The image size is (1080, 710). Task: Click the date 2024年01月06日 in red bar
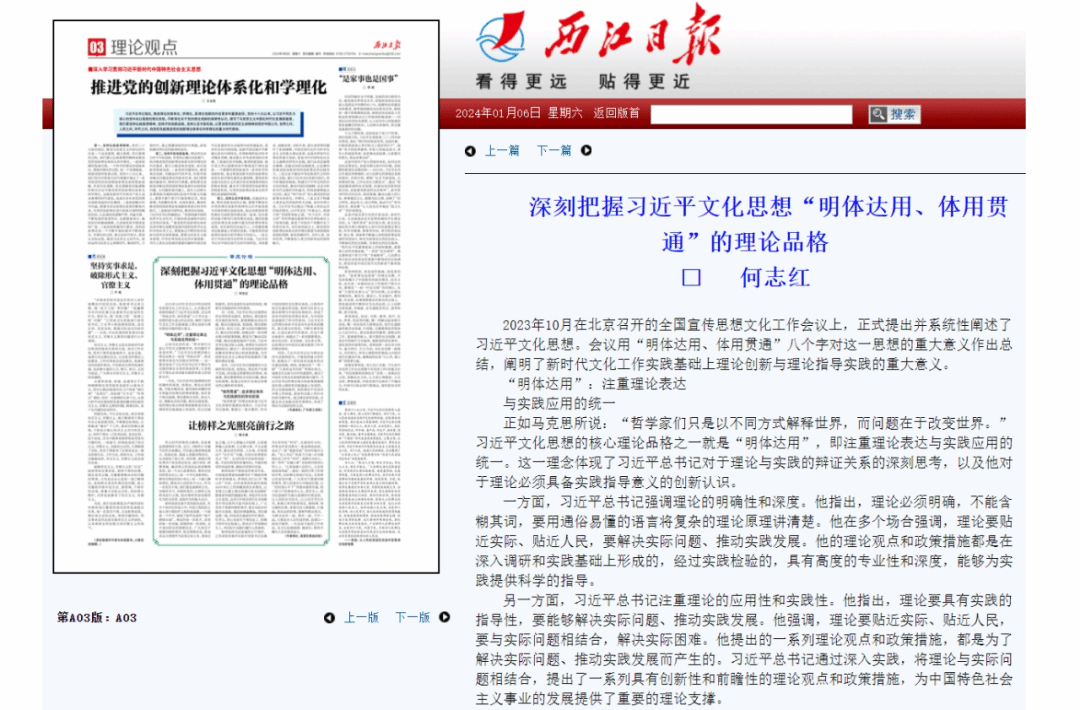click(x=498, y=113)
